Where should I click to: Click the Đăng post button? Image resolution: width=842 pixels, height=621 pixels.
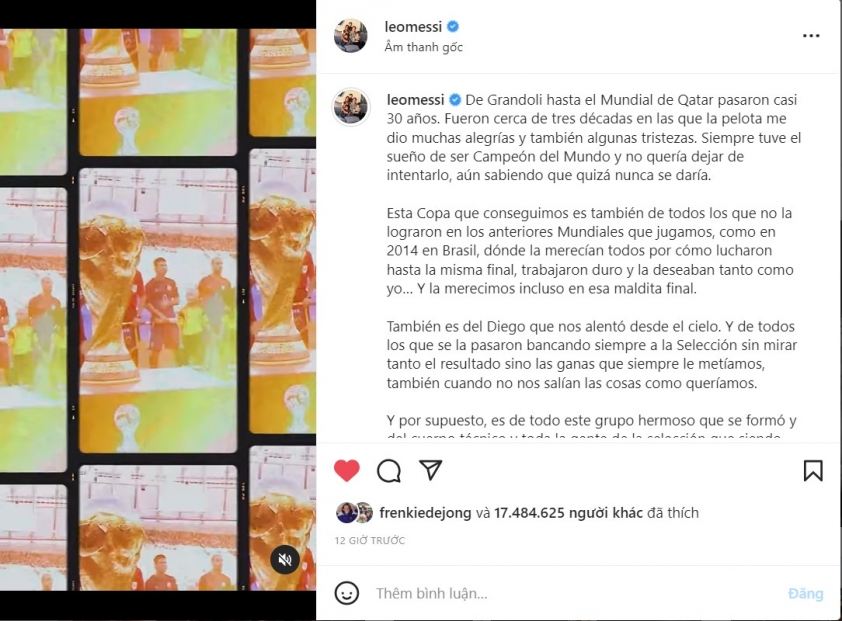coord(805,593)
